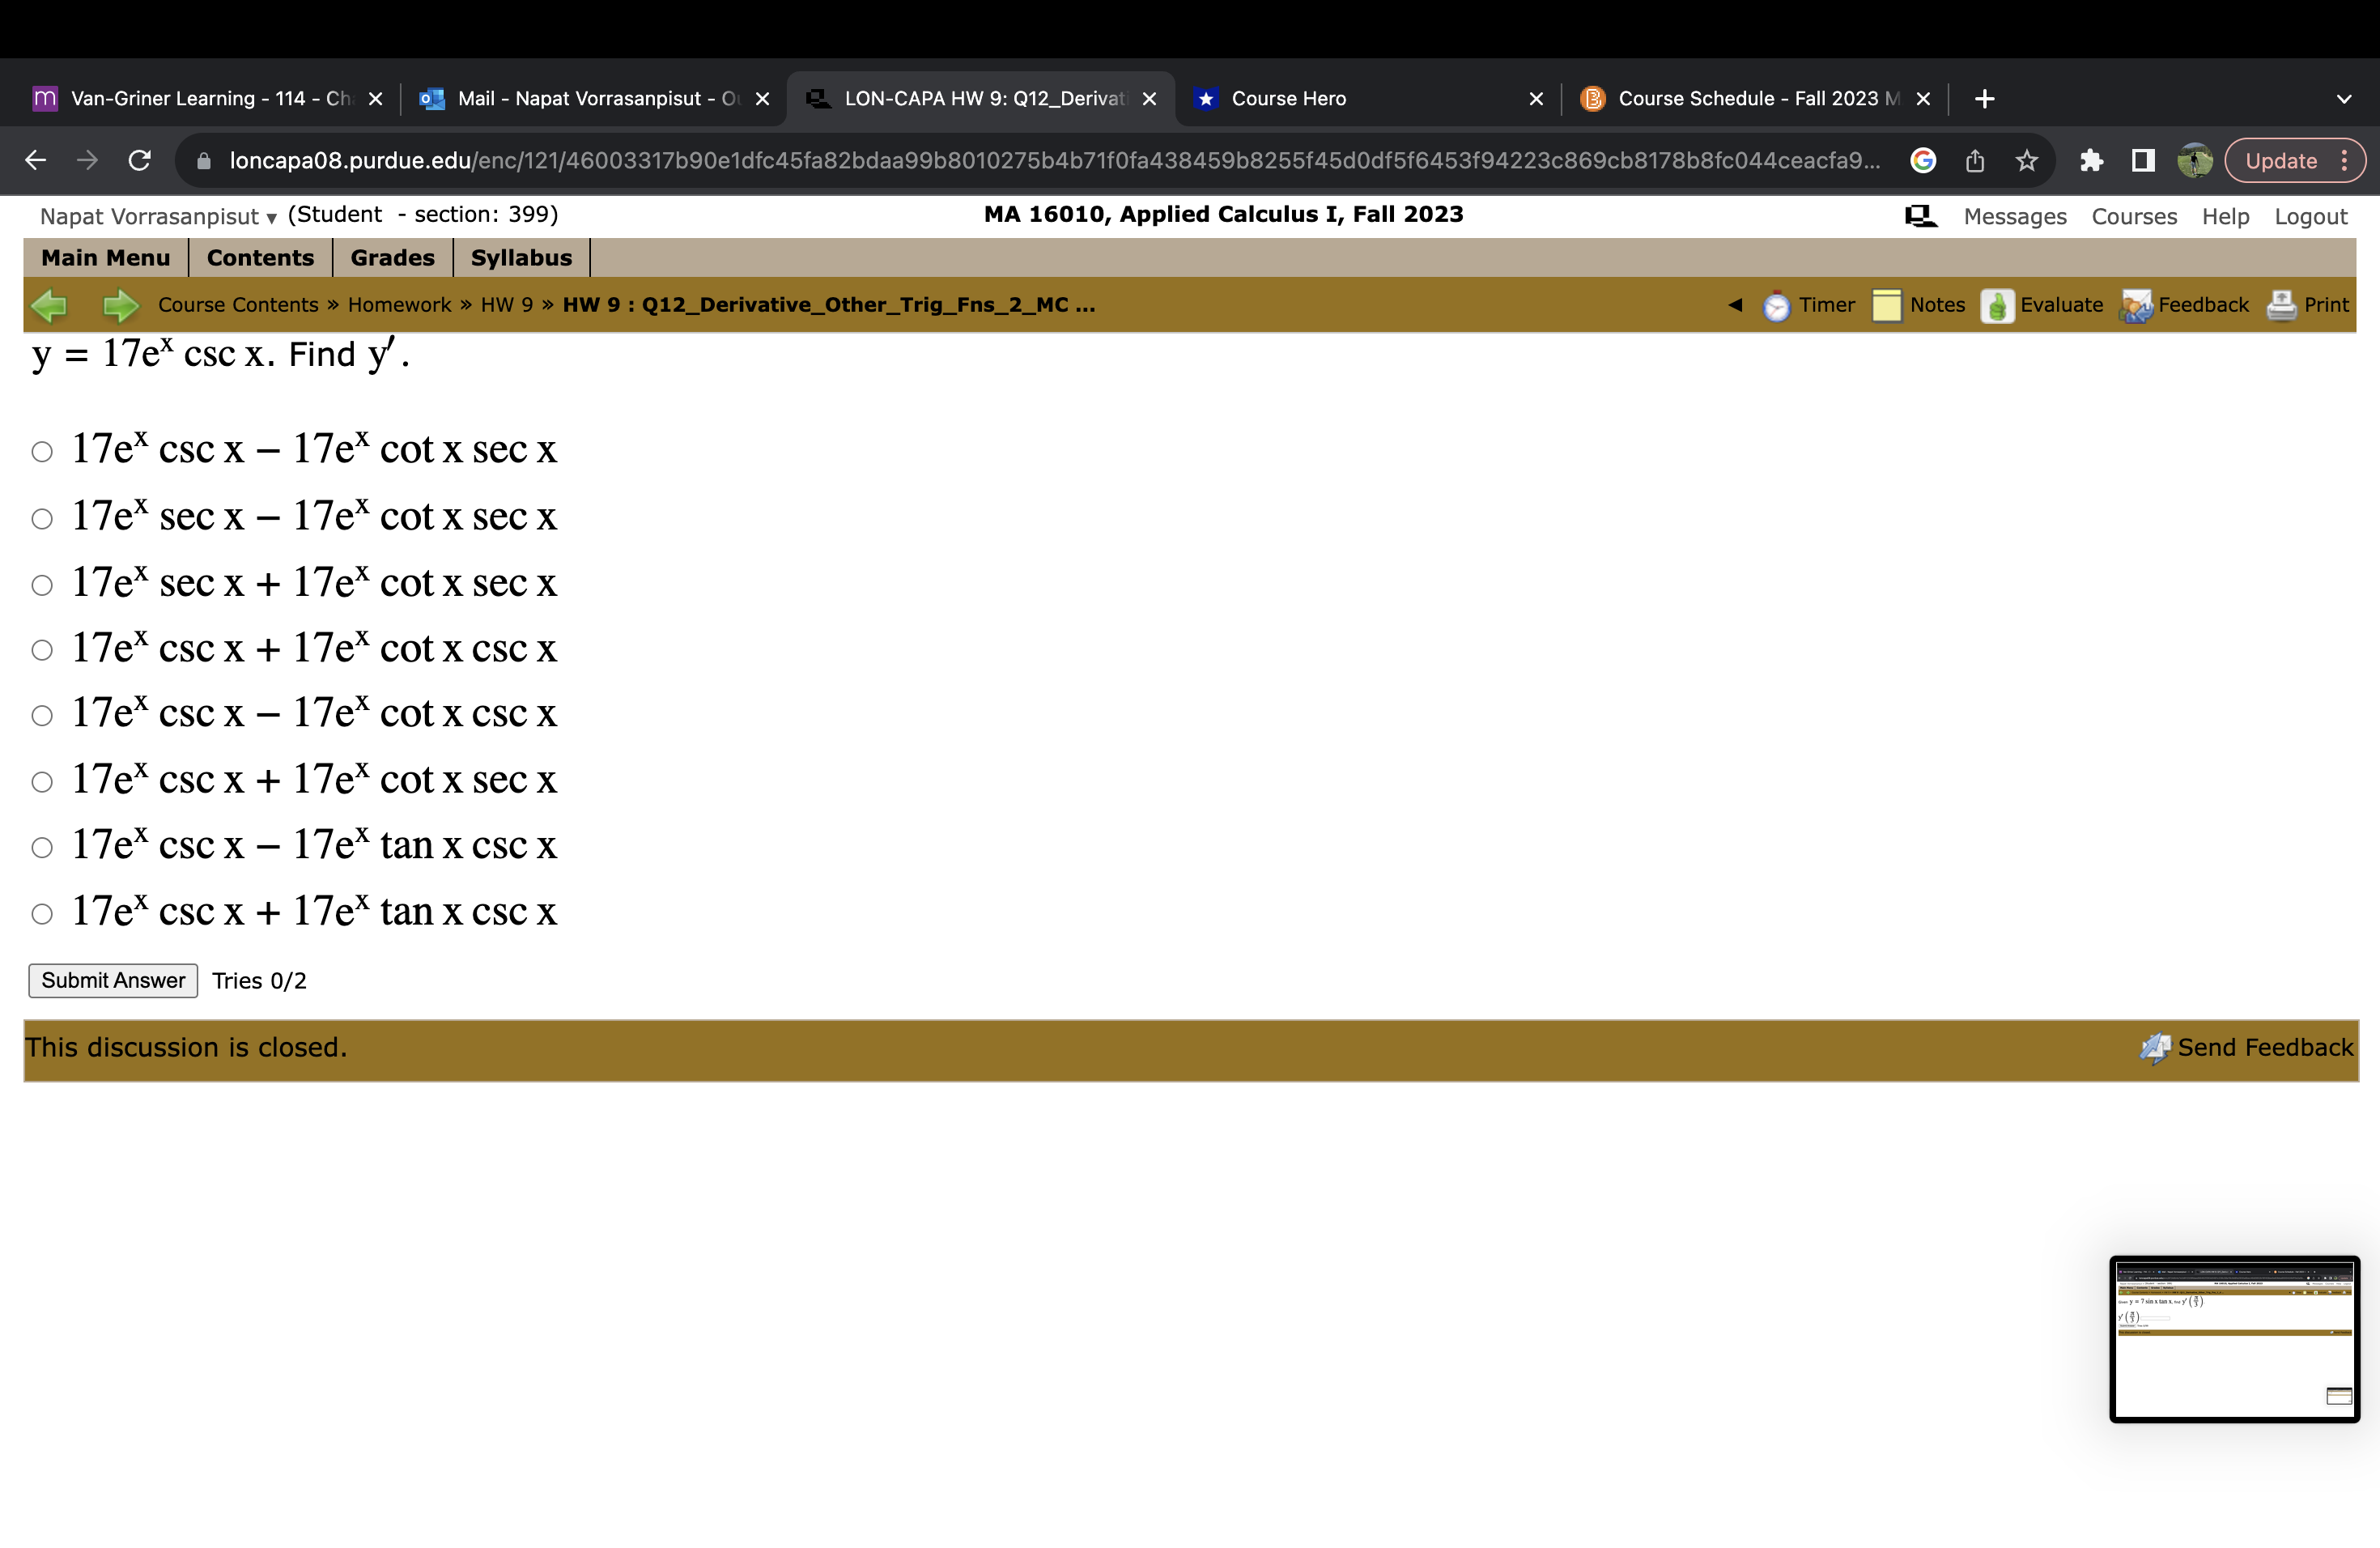The width and height of the screenshot is (2380, 1548).
Task: Select last option with plus tan x csc x
Action: coord(42,914)
